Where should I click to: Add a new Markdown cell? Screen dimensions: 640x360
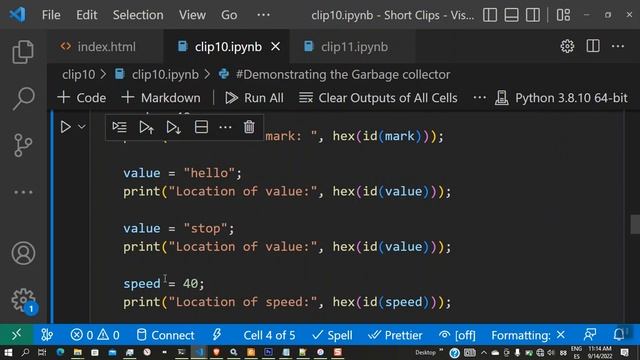click(161, 98)
